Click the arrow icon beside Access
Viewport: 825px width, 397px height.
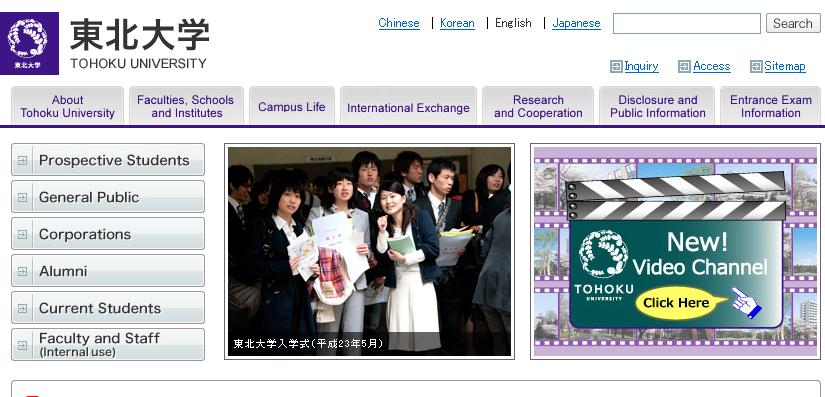tap(684, 66)
